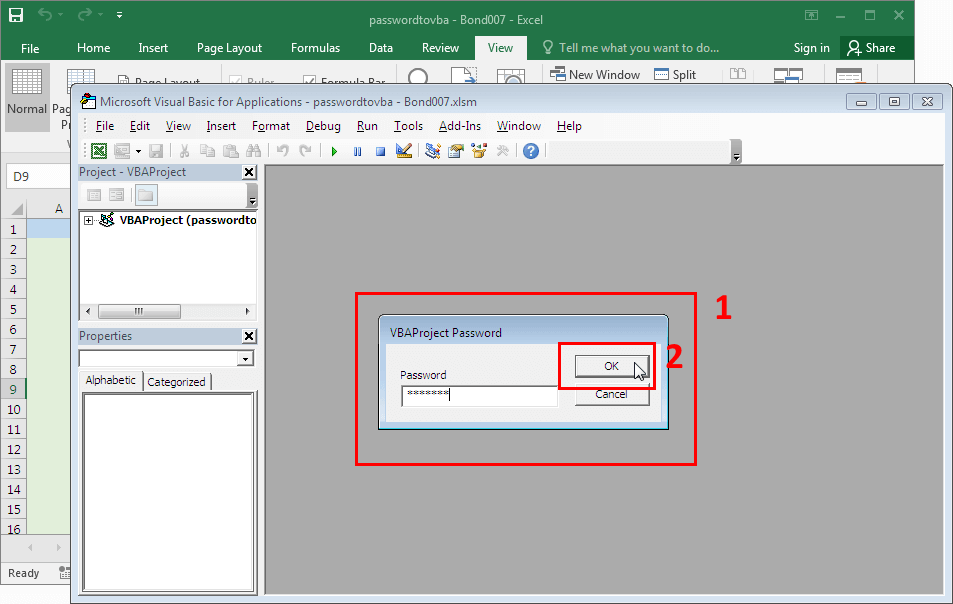Click the VBA Help question mark icon
Image resolution: width=953 pixels, height=604 pixels.
click(529, 150)
